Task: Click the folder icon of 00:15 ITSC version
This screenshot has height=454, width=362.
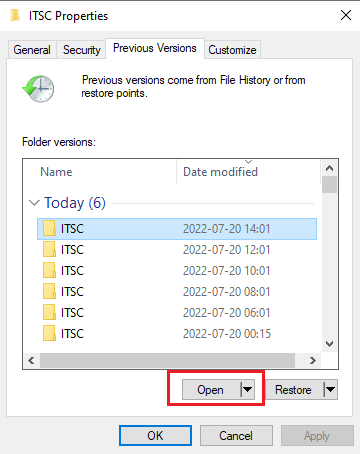Action: pos(49,334)
